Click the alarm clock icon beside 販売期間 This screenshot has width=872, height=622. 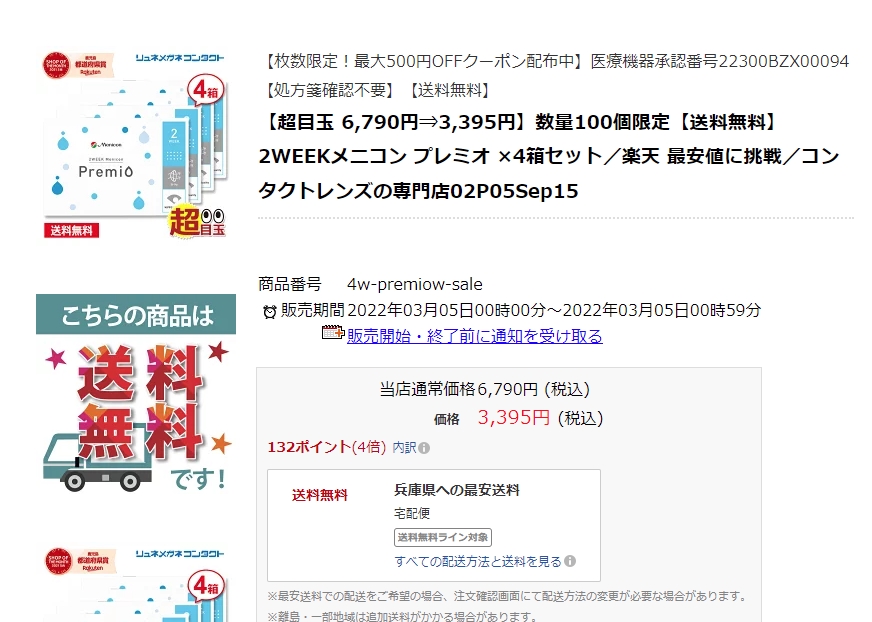(x=270, y=312)
